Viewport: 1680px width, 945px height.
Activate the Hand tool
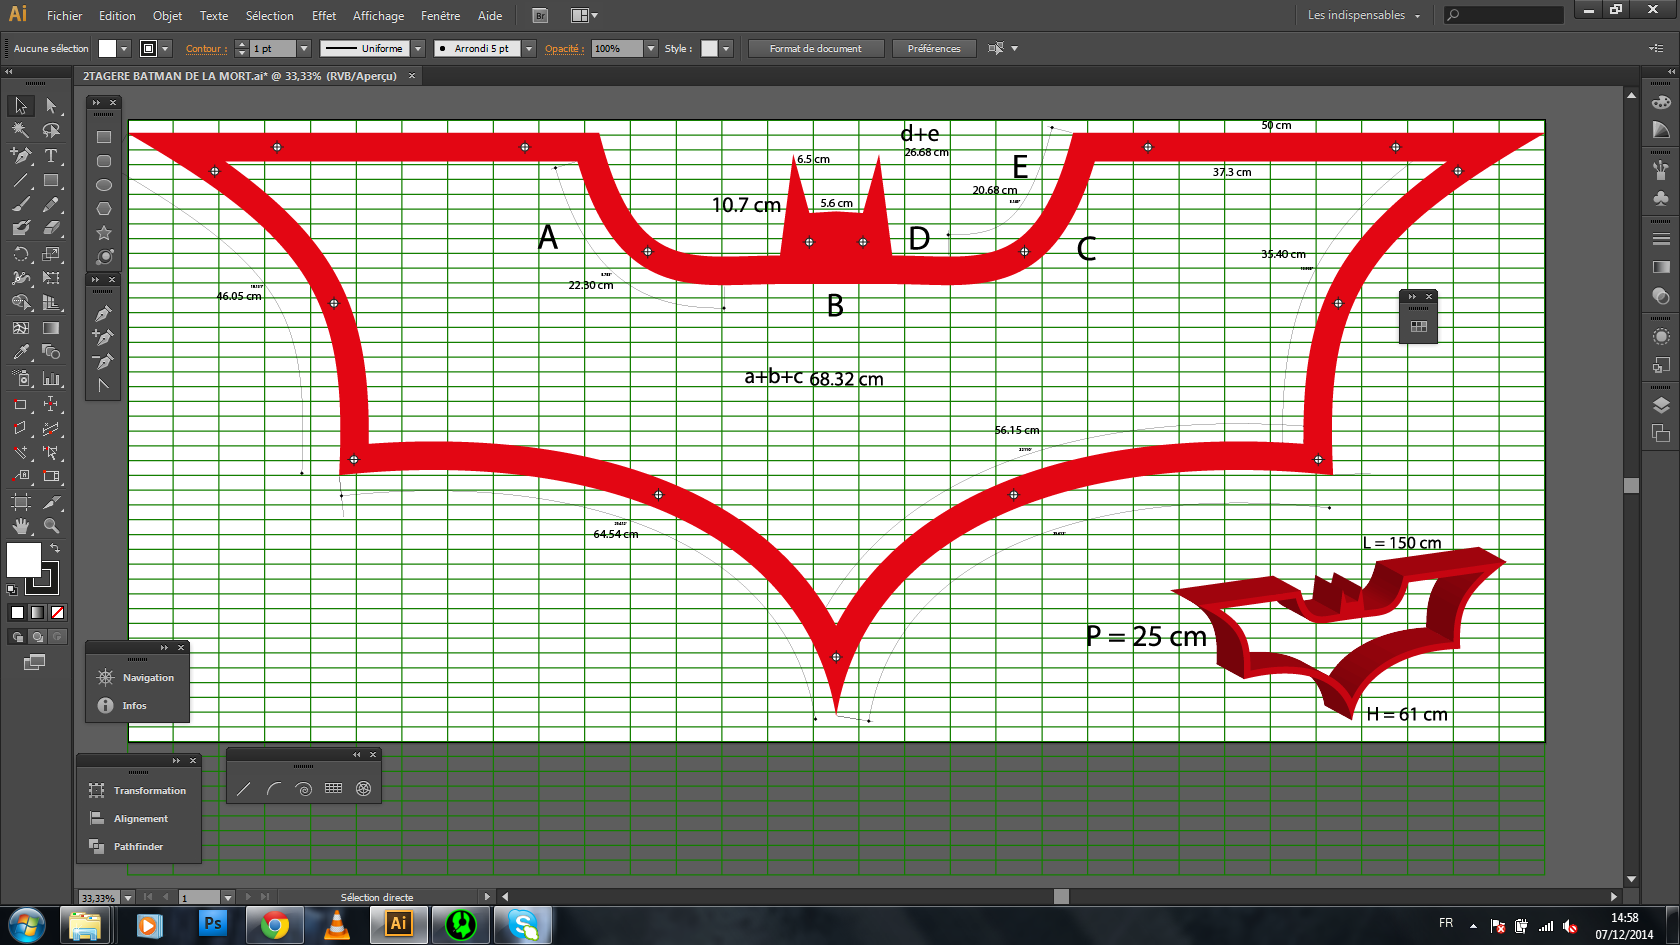[21, 526]
